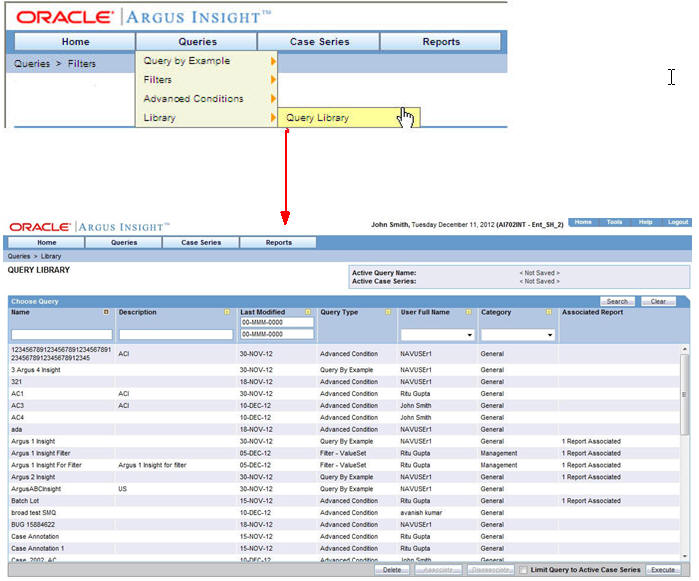
Task: Select query row '3 Argus 4 Insight'
Action: coord(344,370)
